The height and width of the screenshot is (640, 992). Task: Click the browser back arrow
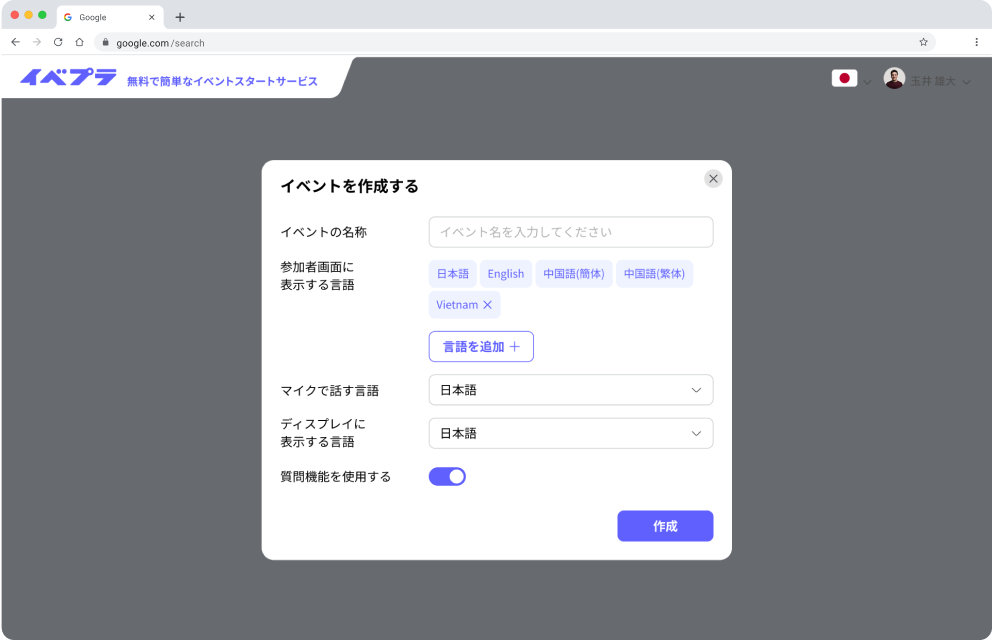15,42
